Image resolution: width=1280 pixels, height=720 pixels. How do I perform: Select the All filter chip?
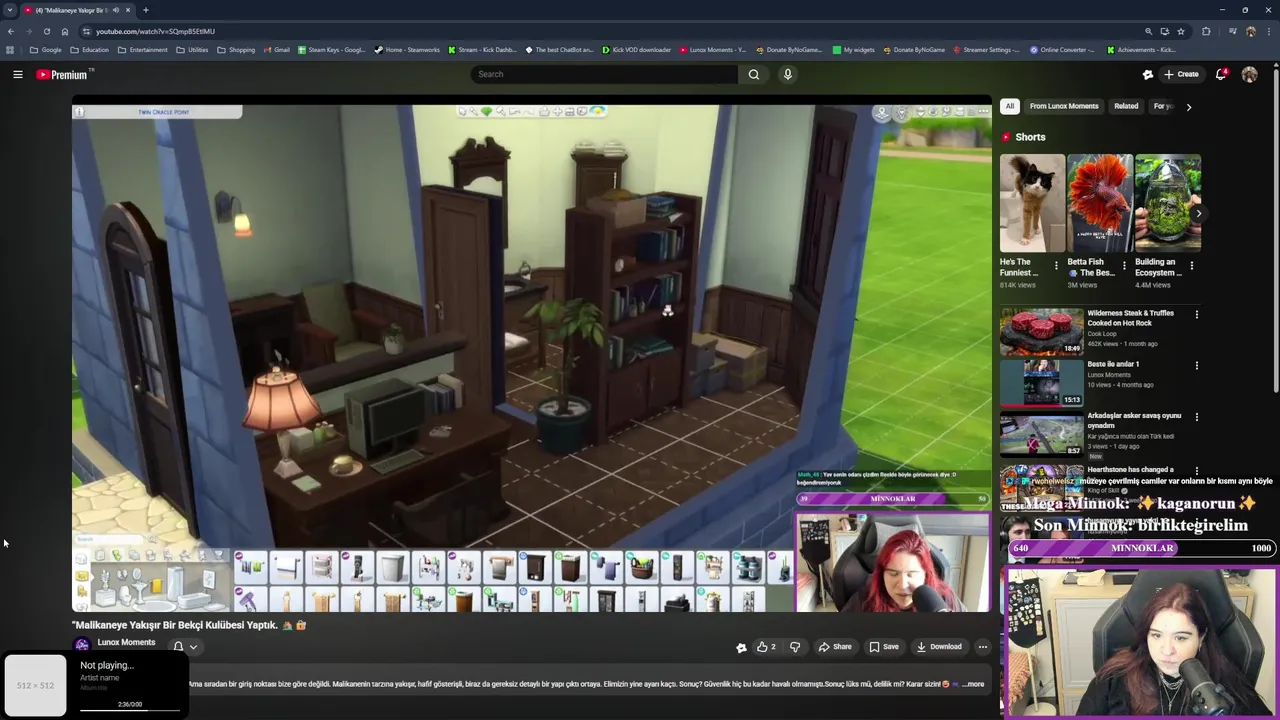(1010, 106)
